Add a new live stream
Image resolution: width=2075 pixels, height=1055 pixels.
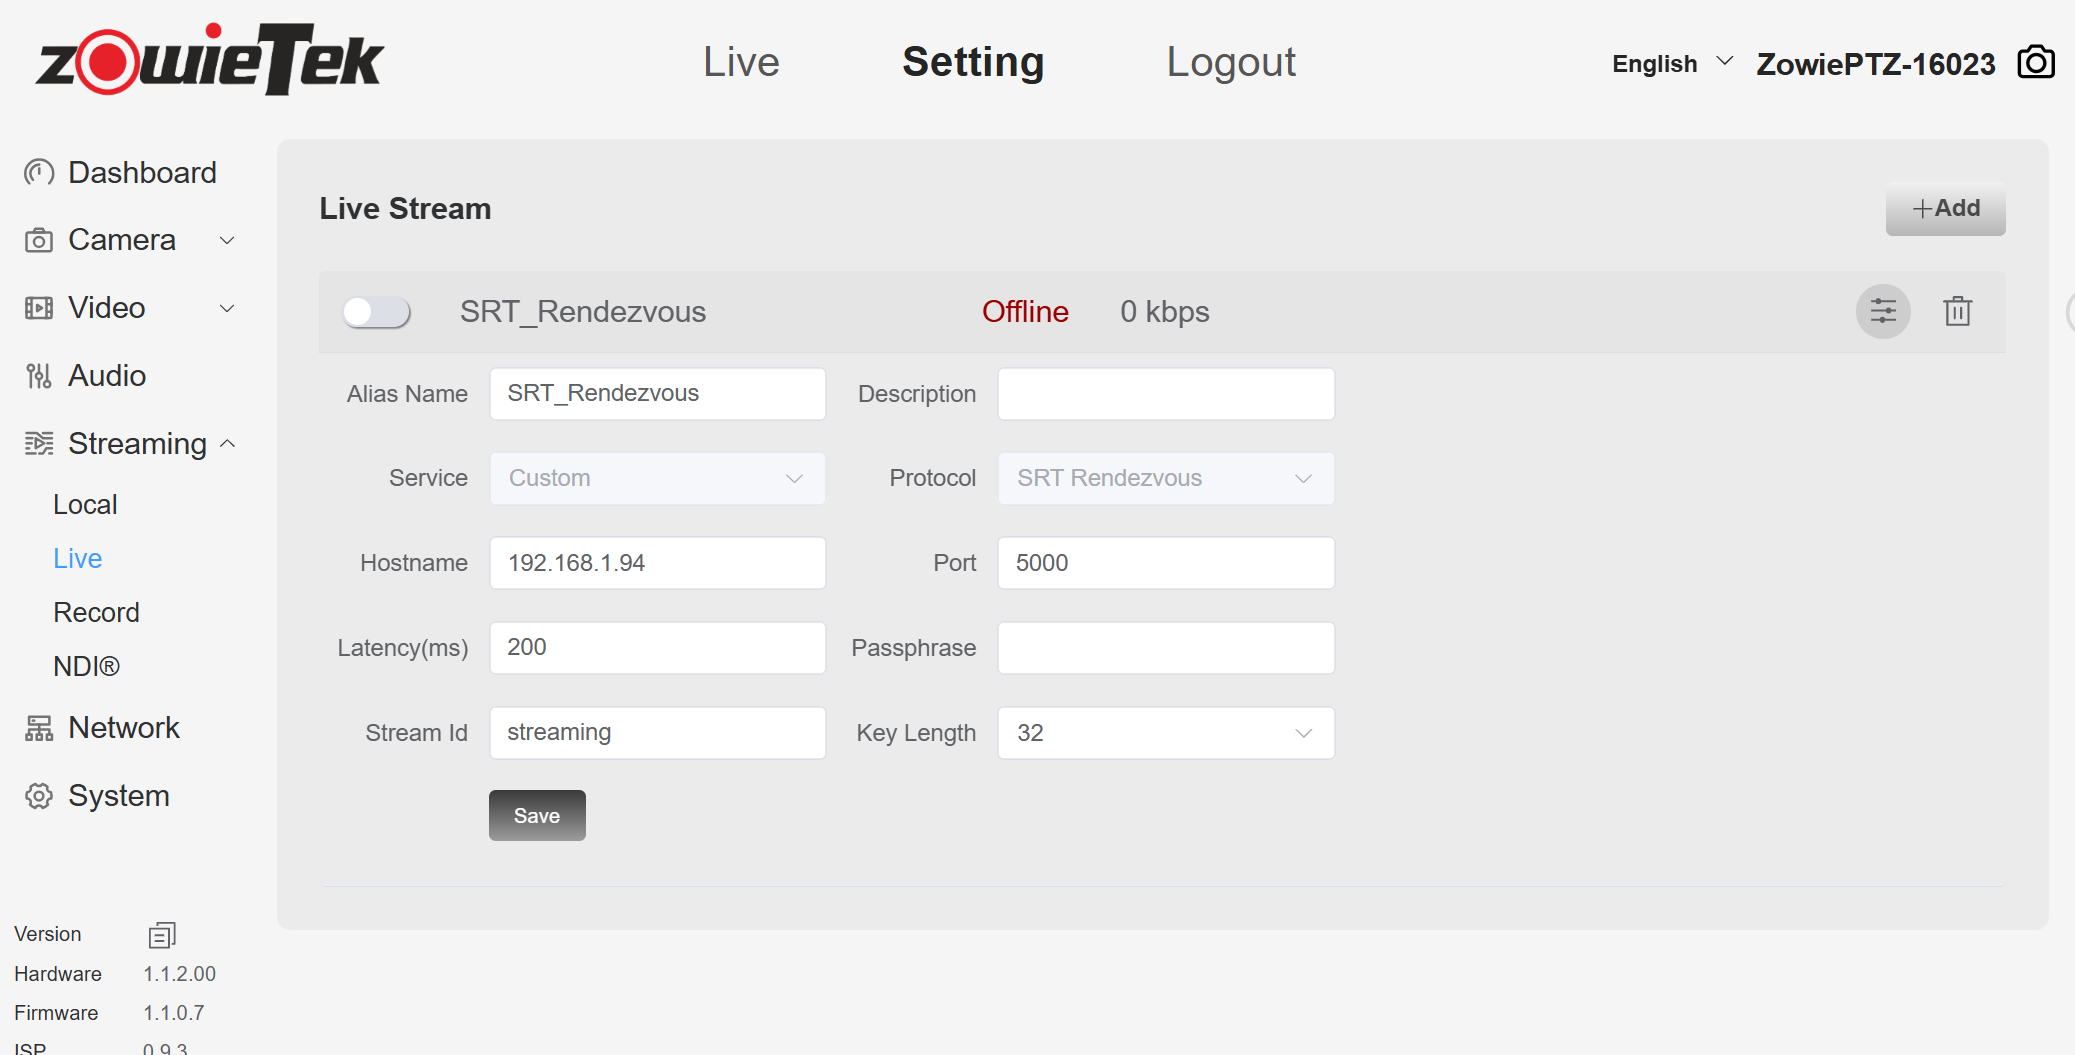1944,209
